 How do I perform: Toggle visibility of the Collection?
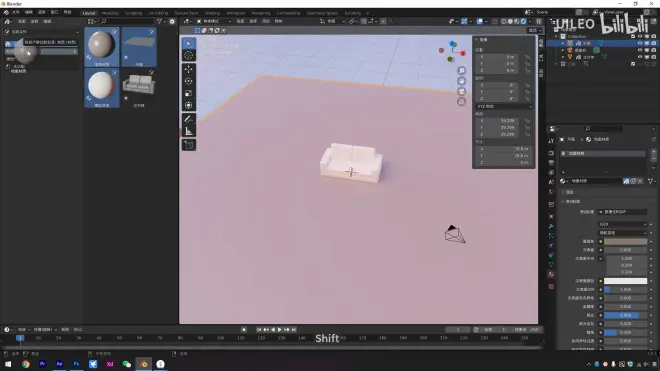(x=640, y=37)
